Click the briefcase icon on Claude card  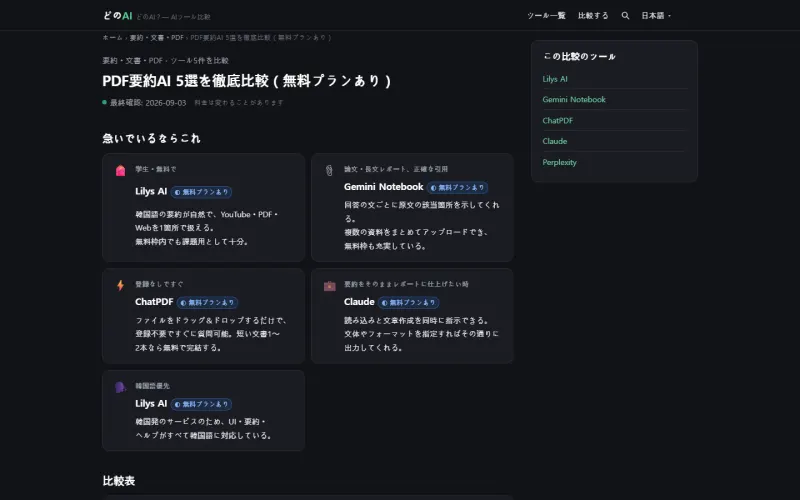coord(330,286)
